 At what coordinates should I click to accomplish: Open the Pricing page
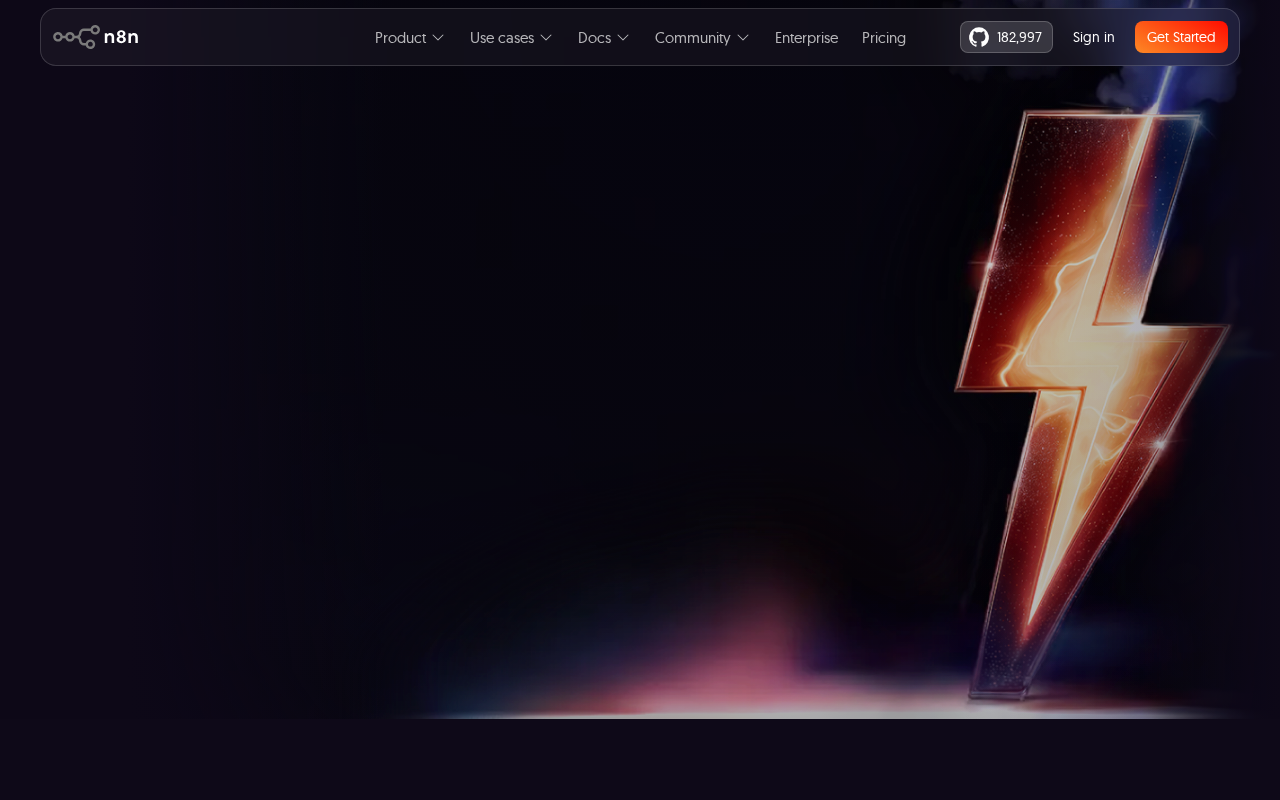(884, 37)
